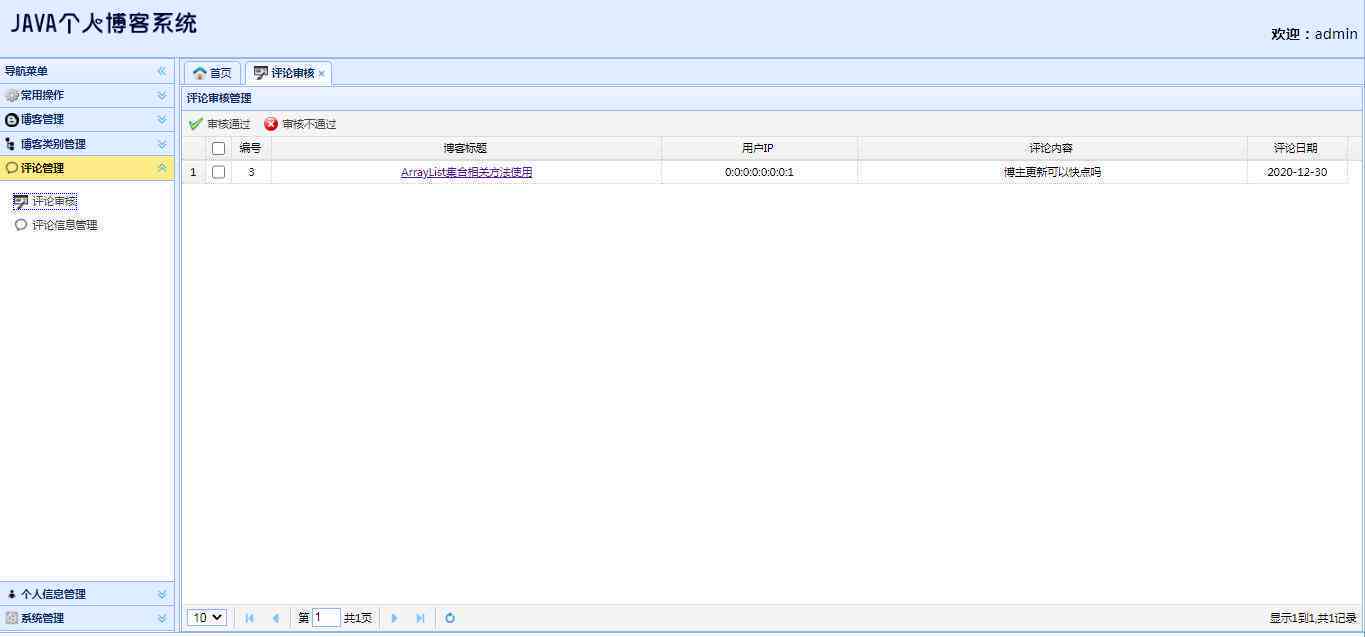1365x637 pixels.
Task: Click the 评论管理 speech bubble icon
Action: tap(12, 168)
